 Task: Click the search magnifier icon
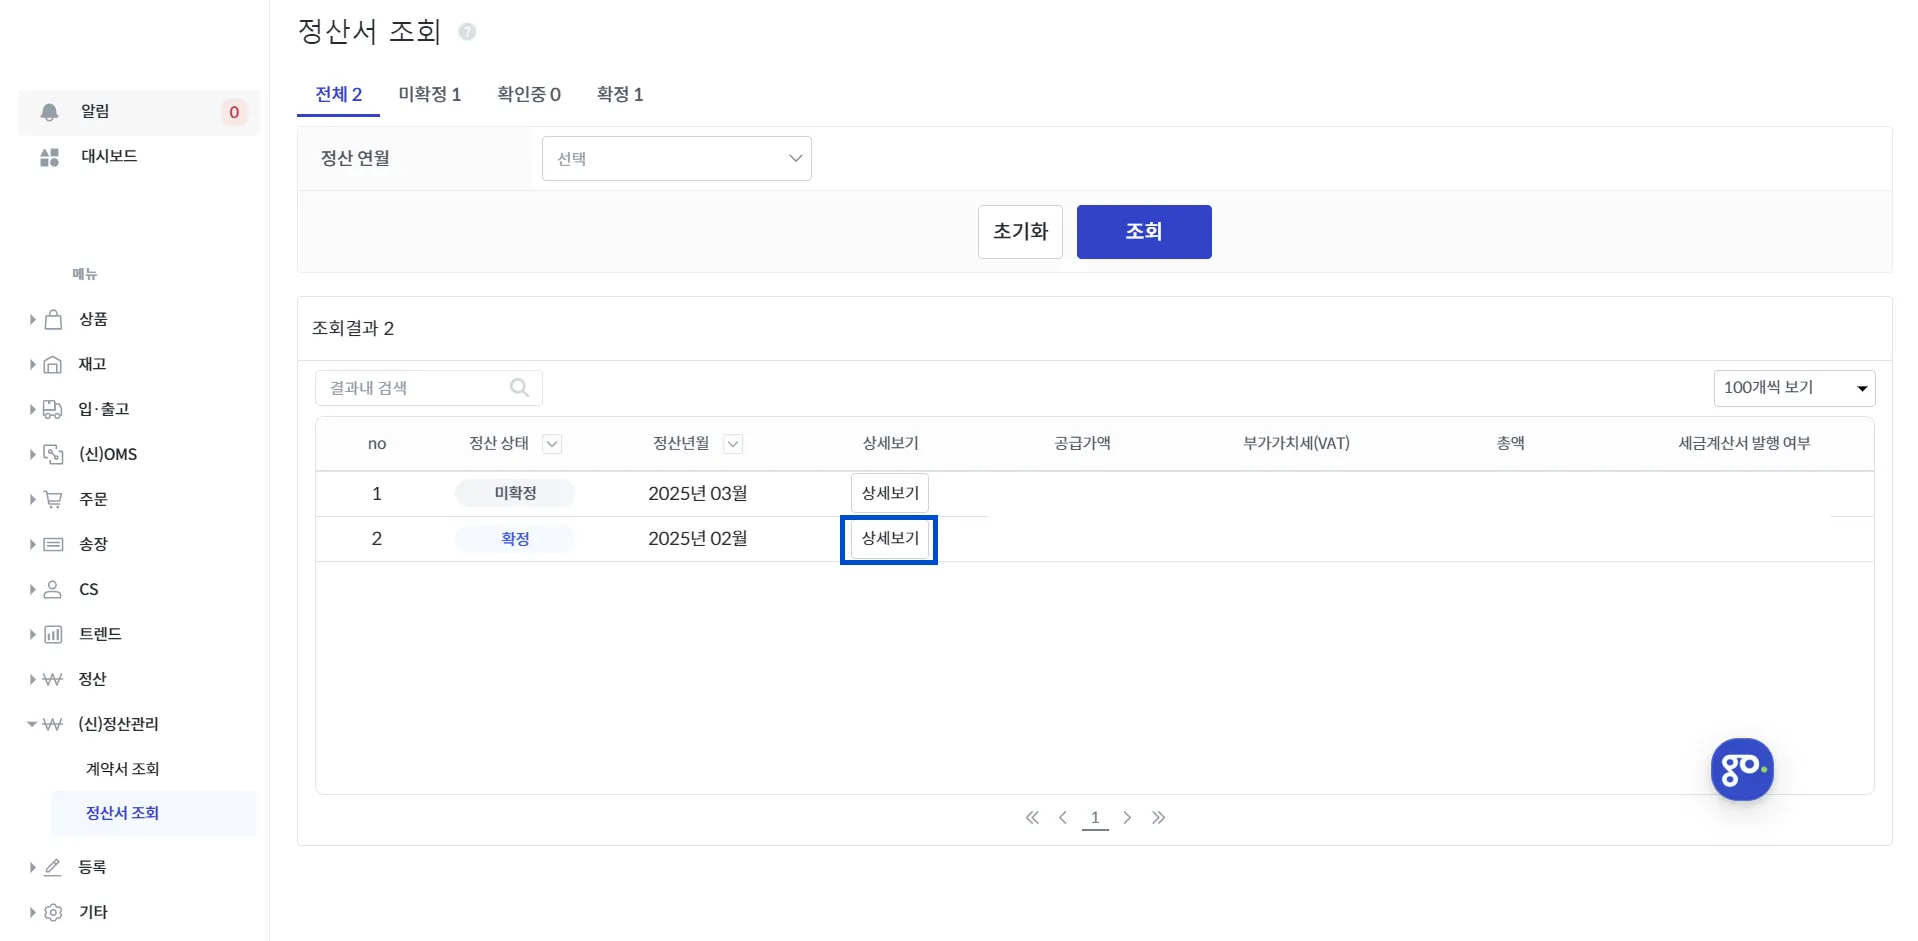519,387
